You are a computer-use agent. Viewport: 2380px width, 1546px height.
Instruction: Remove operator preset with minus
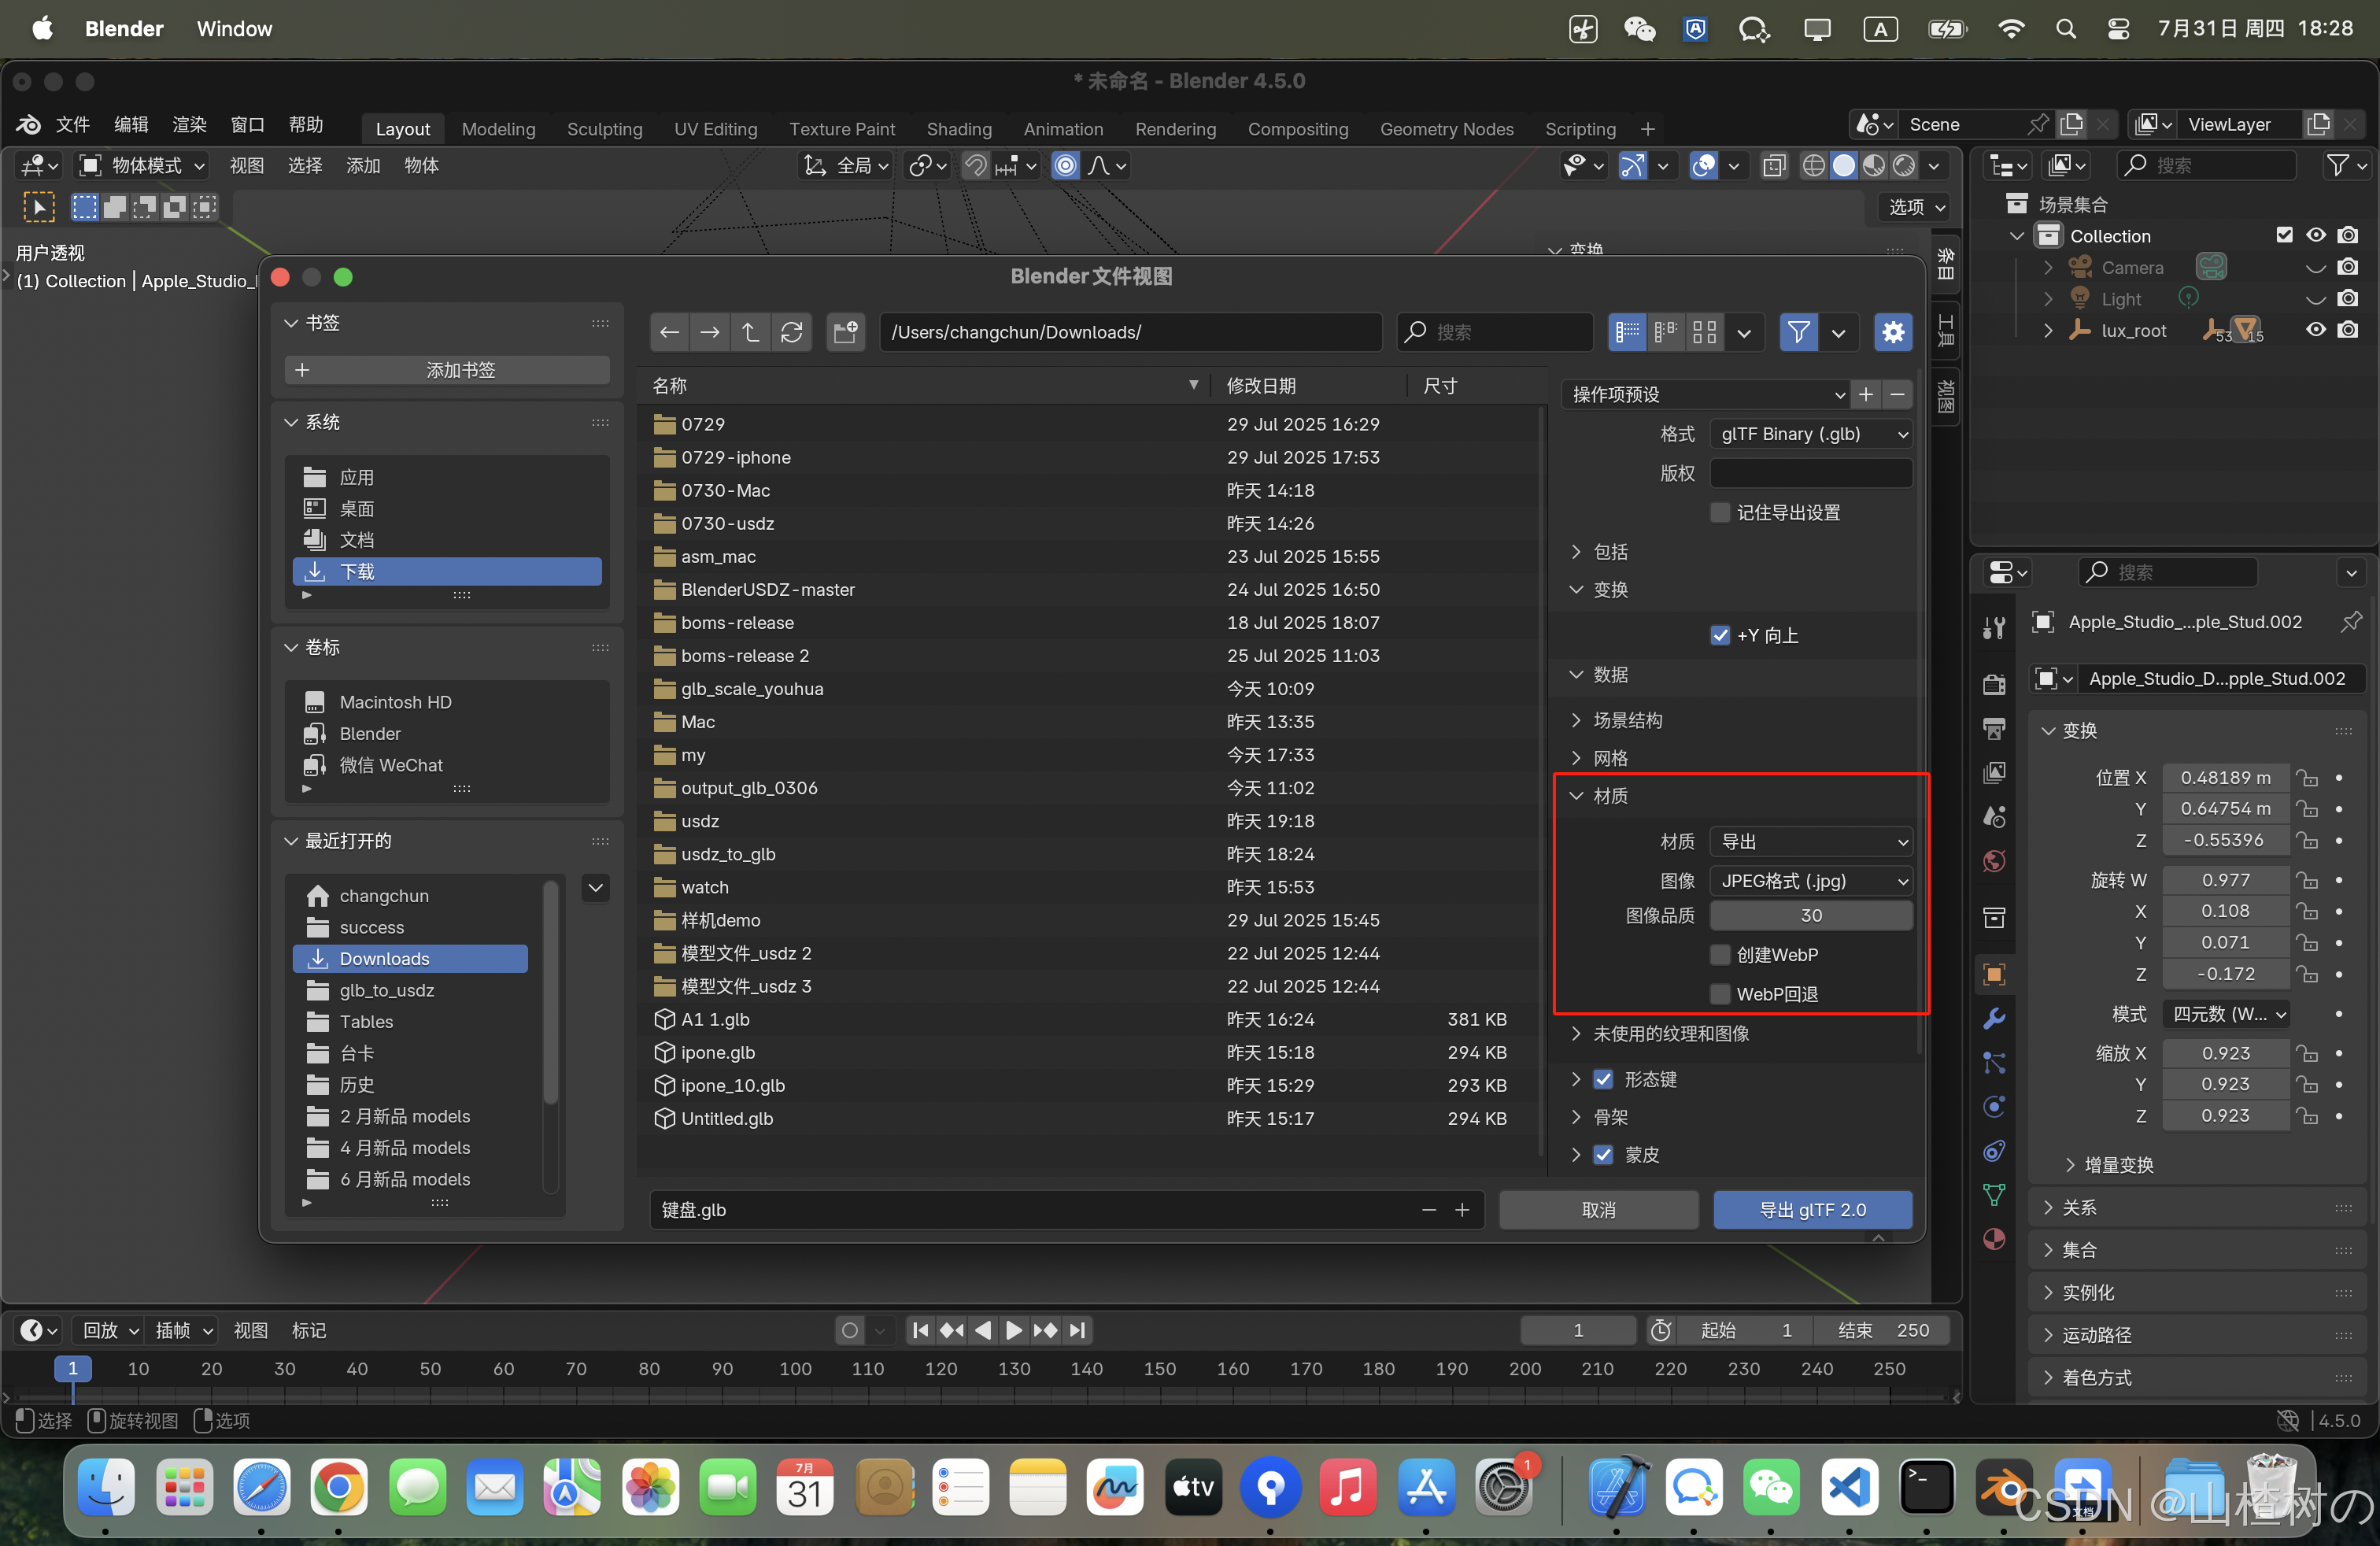point(1897,395)
